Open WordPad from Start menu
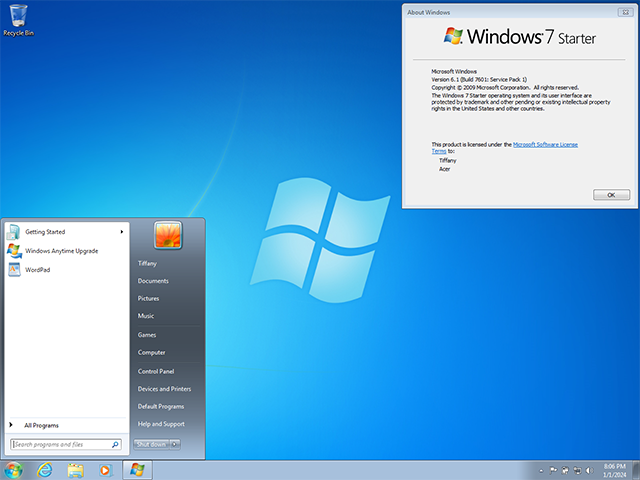This screenshot has width=640, height=480. click(x=38, y=270)
